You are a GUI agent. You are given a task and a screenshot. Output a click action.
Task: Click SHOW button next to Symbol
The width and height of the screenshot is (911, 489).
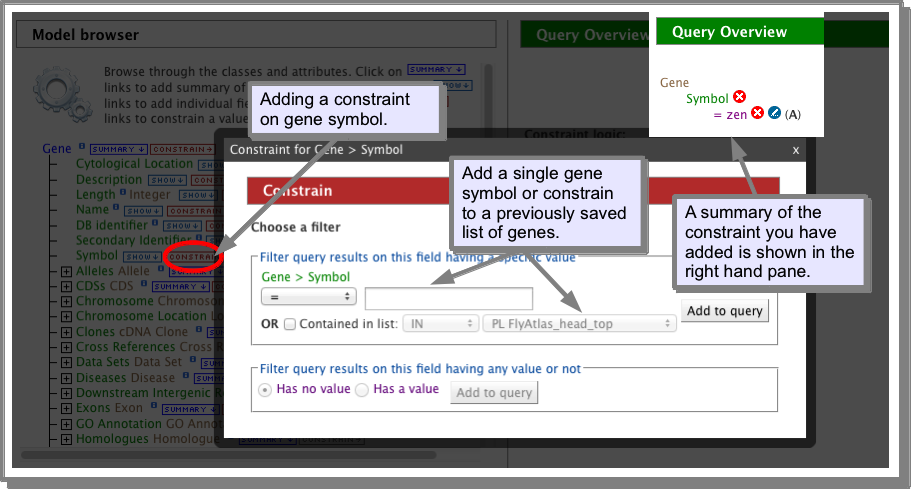point(142,257)
